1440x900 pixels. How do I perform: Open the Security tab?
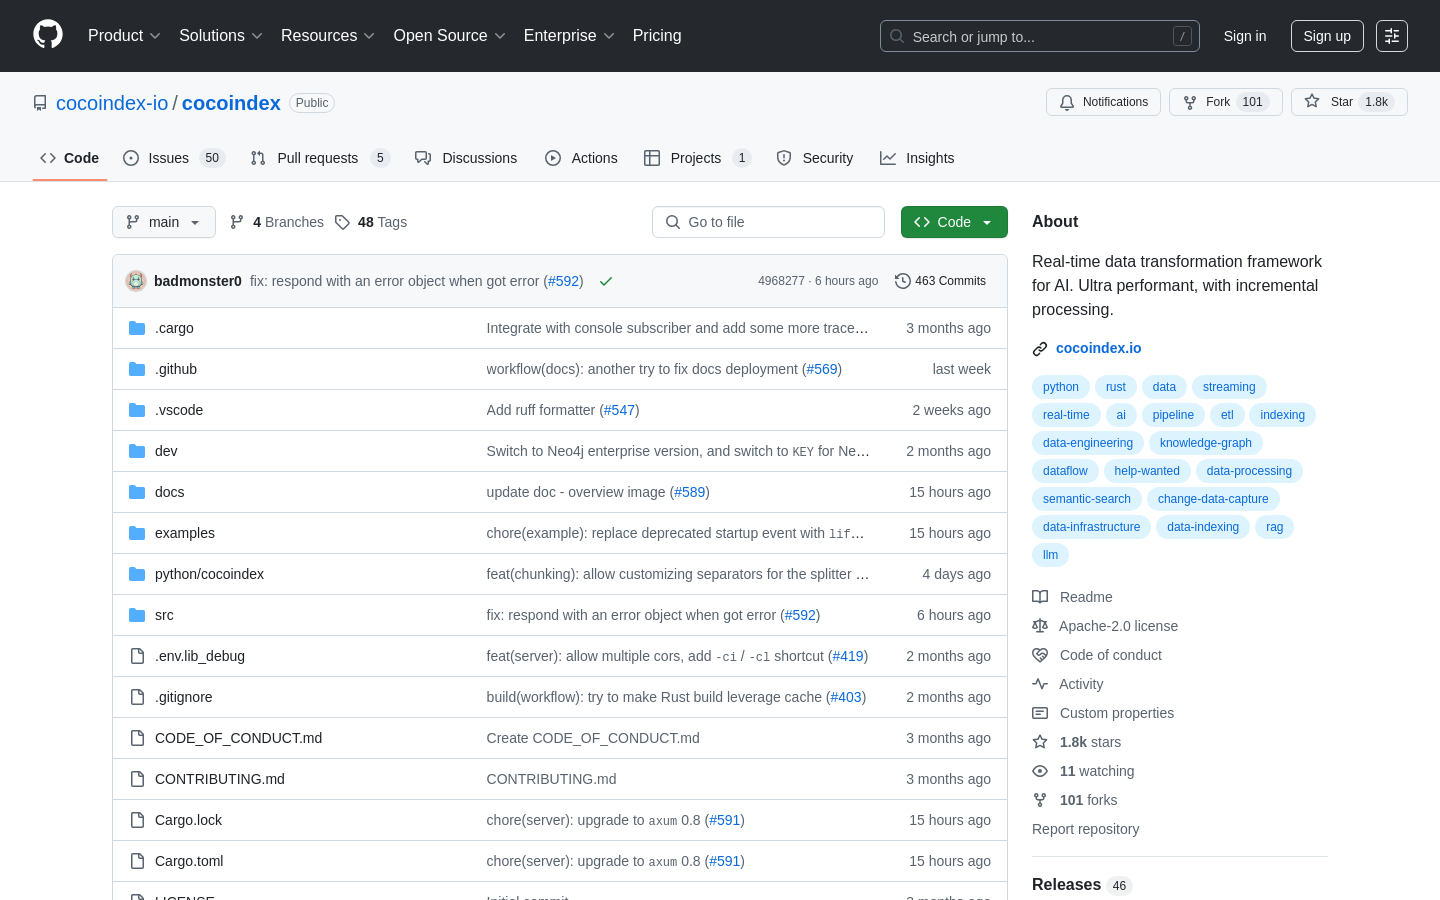click(815, 158)
